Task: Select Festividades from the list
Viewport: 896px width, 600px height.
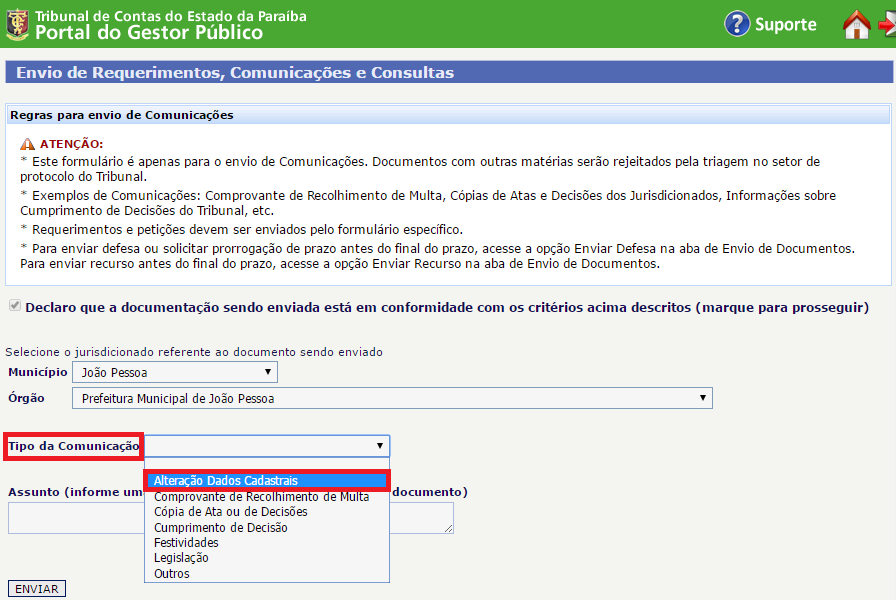Action: click(x=186, y=542)
